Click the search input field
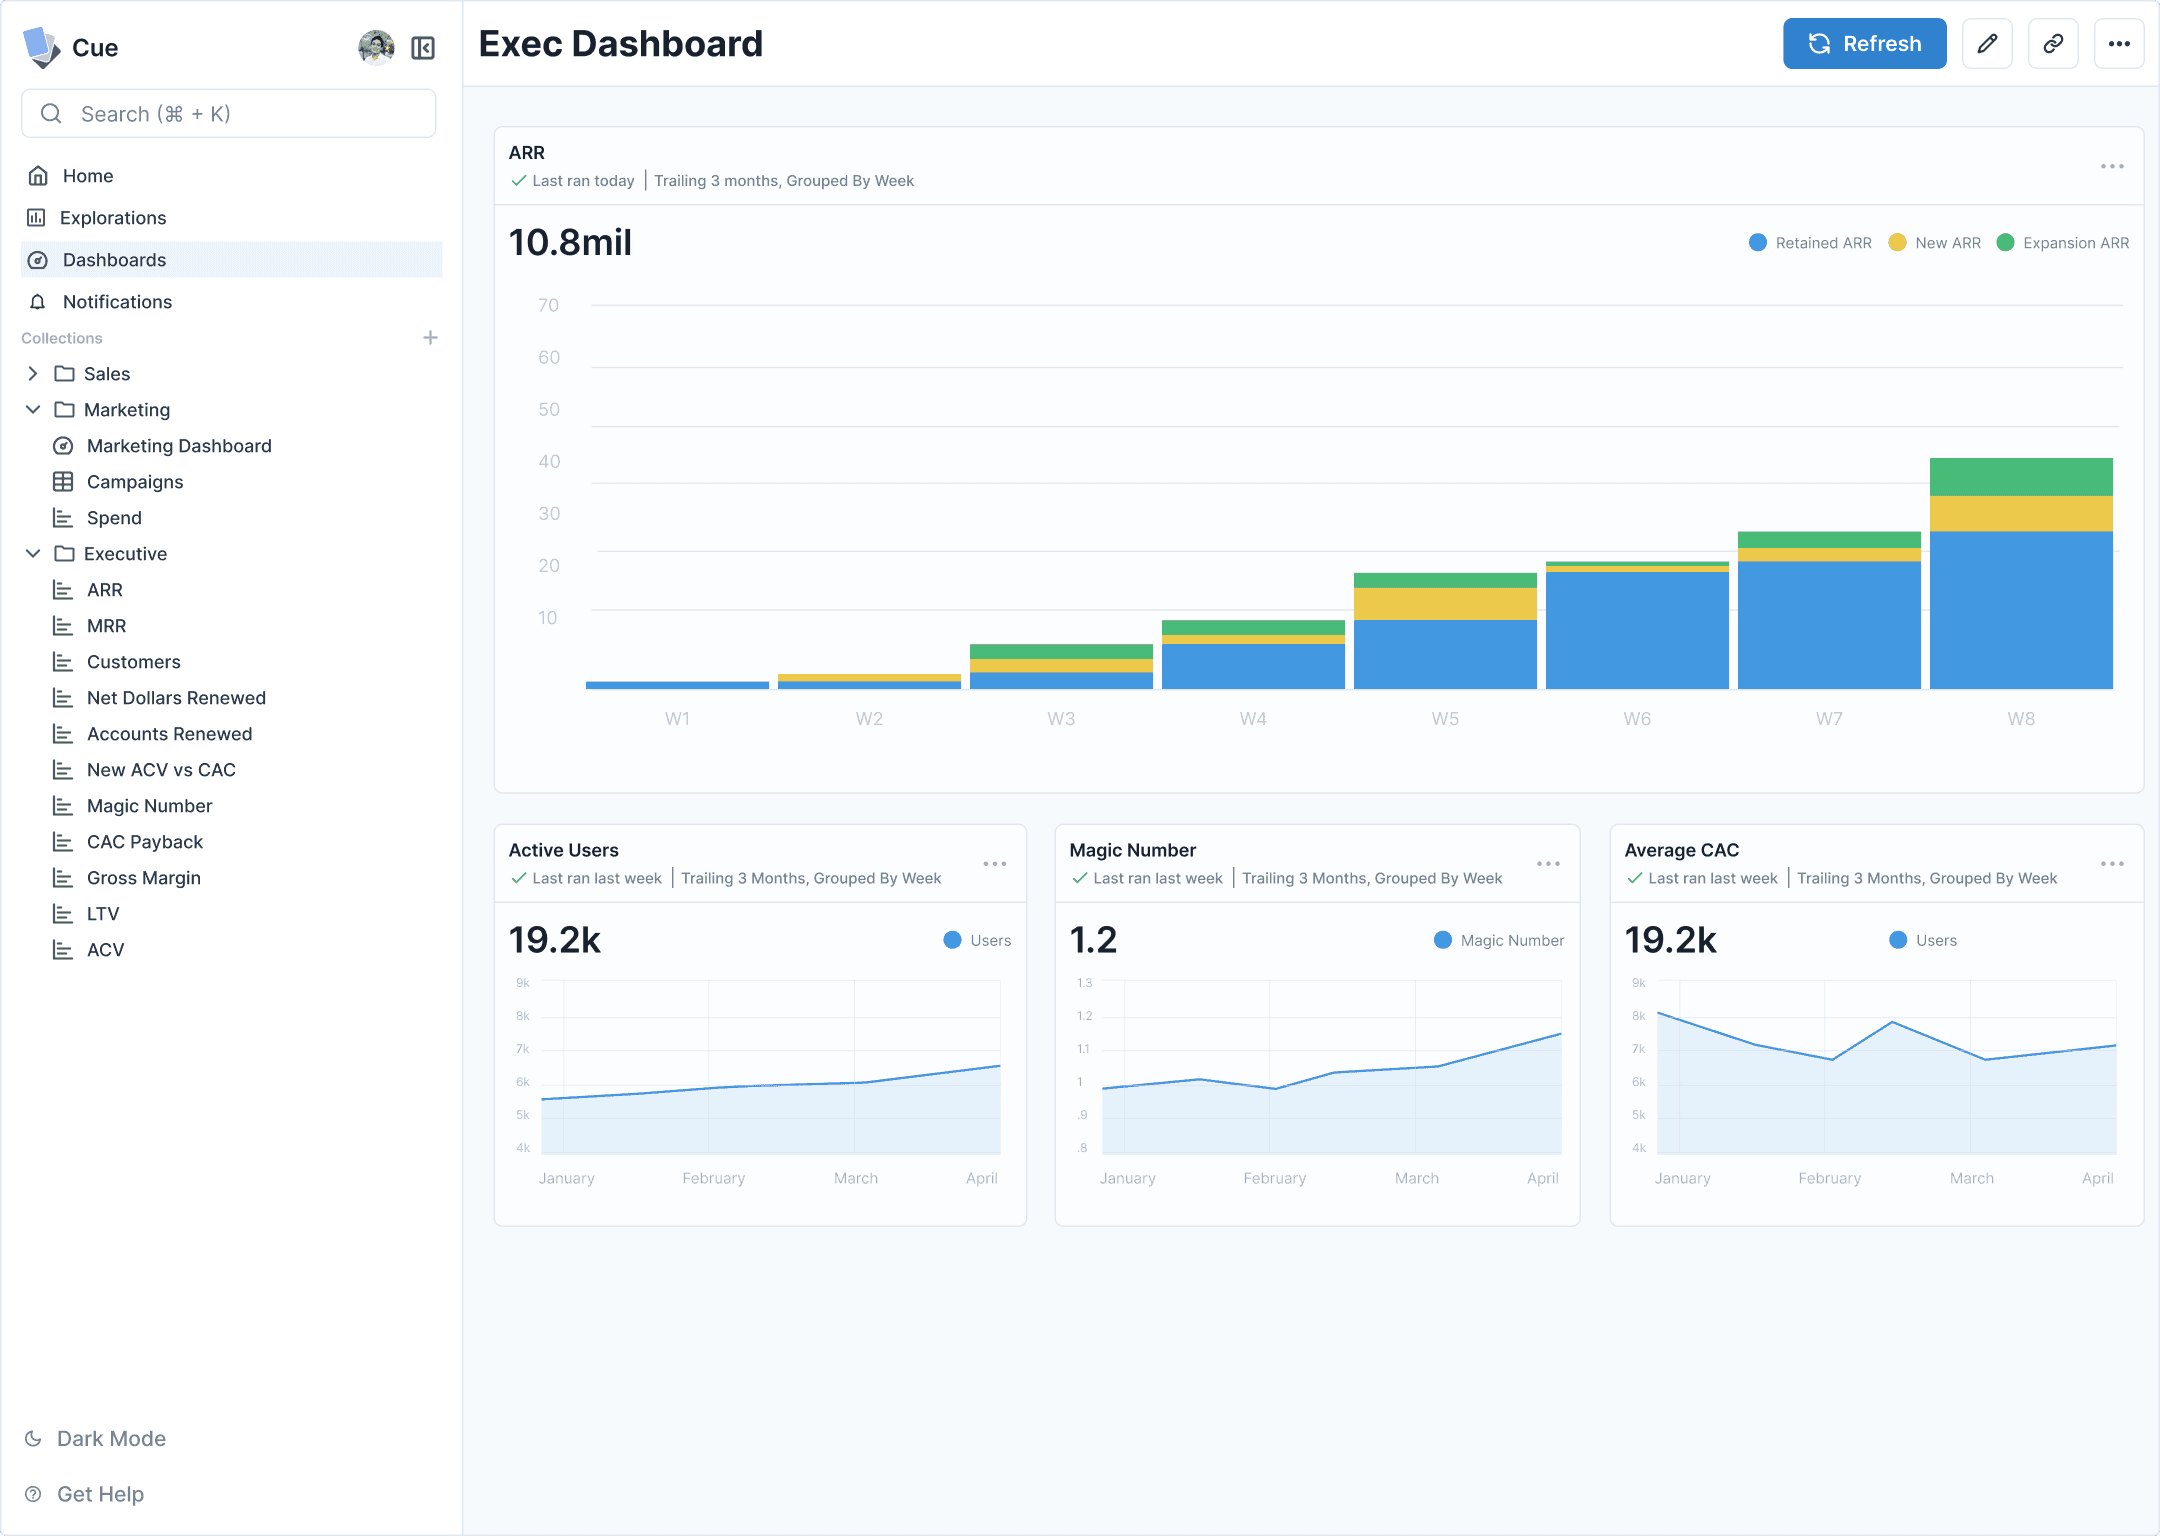The image size is (2160, 1536). (228, 113)
